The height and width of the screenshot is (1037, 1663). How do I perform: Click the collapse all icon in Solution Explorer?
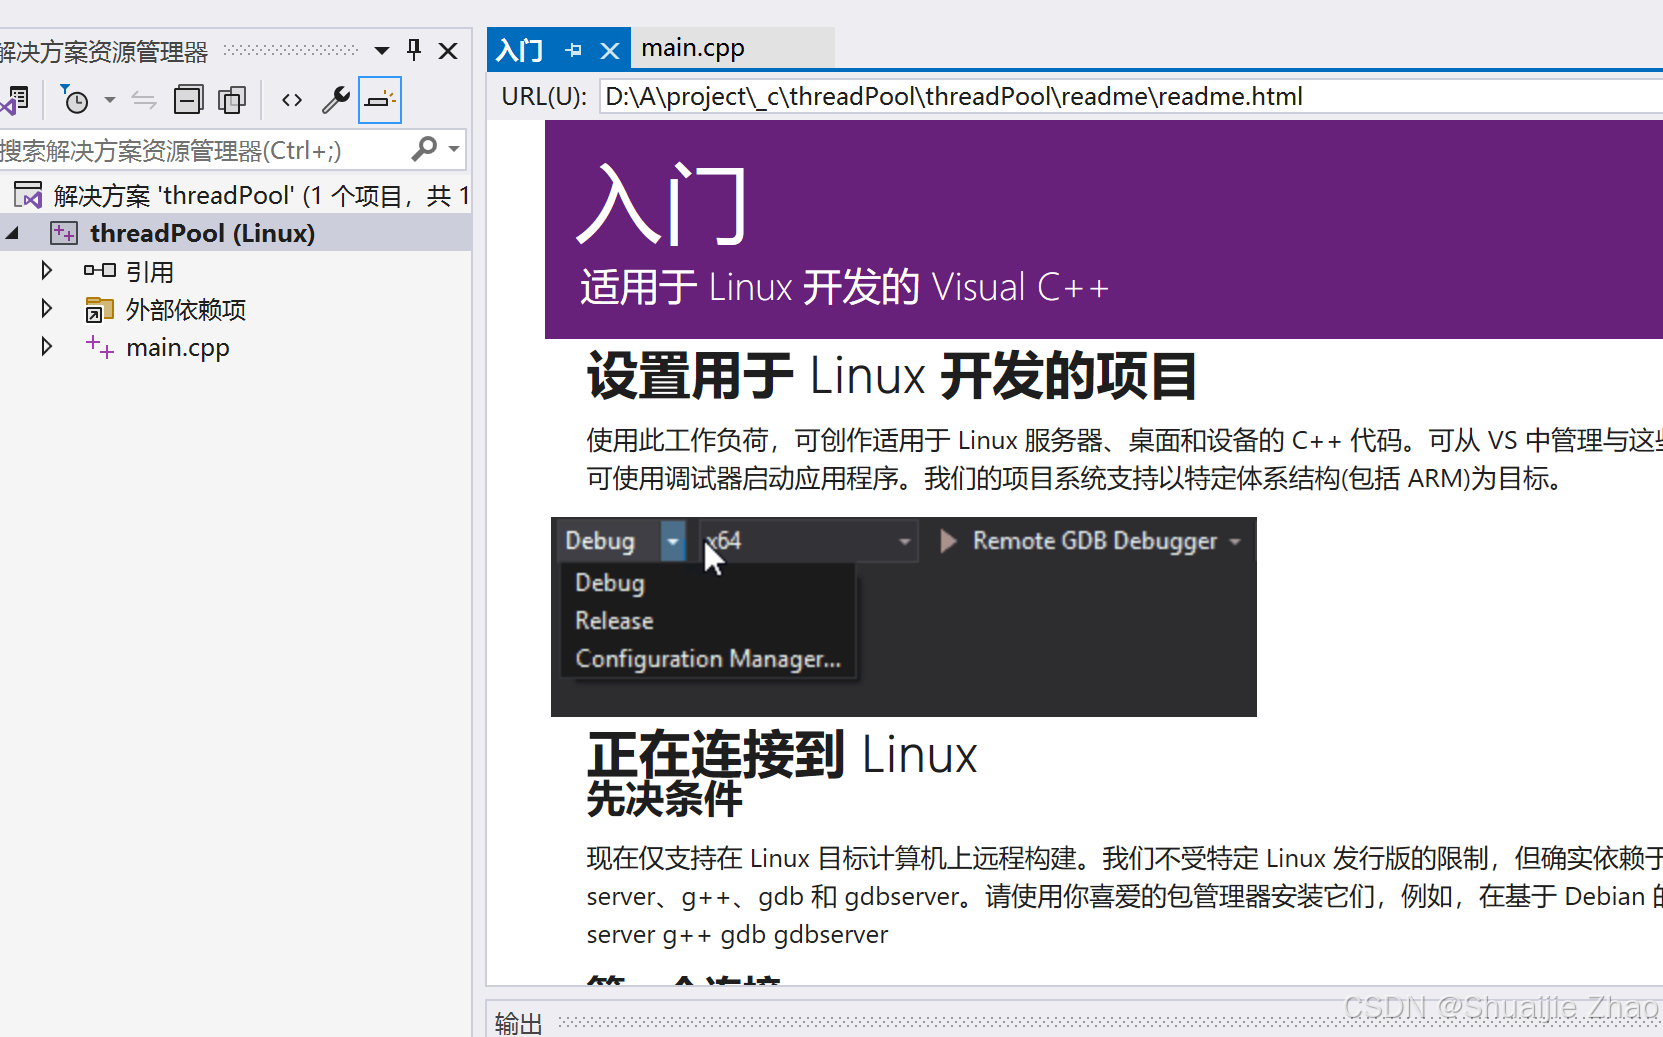pyautogui.click(x=188, y=100)
